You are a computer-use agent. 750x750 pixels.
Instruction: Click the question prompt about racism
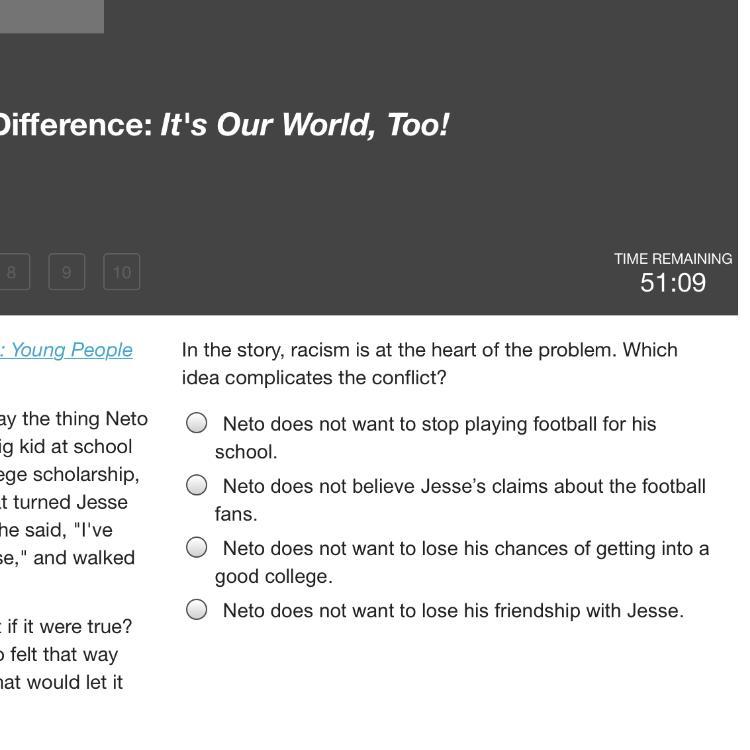point(429,363)
